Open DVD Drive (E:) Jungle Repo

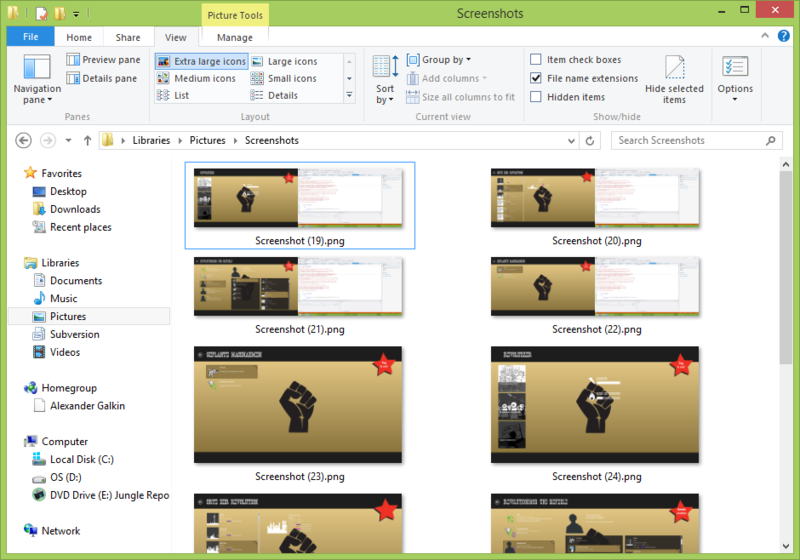101,495
